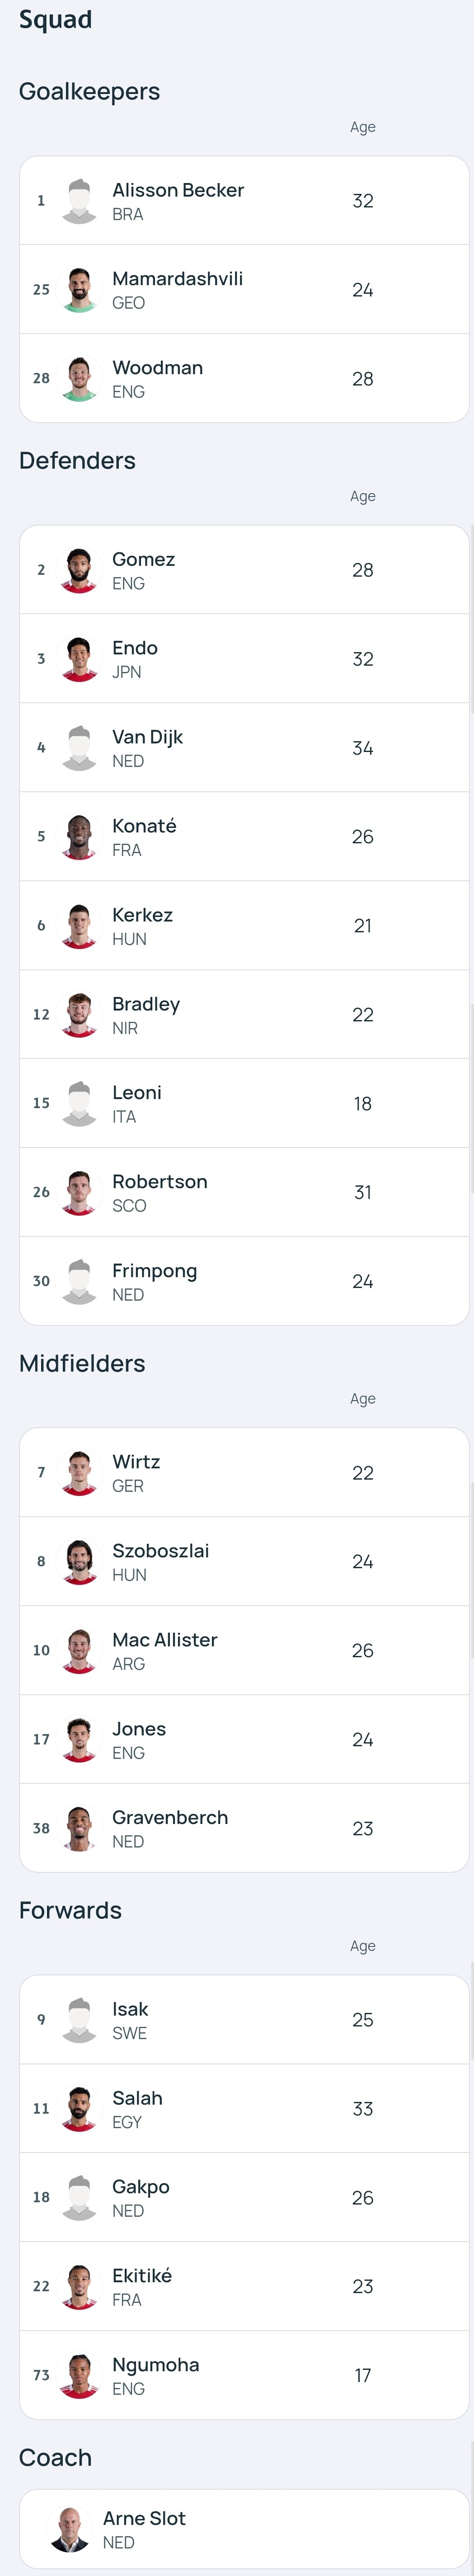Screen dimensions: 474x2576
Task: Click Gravenberch's headshot image
Action: point(79,1829)
